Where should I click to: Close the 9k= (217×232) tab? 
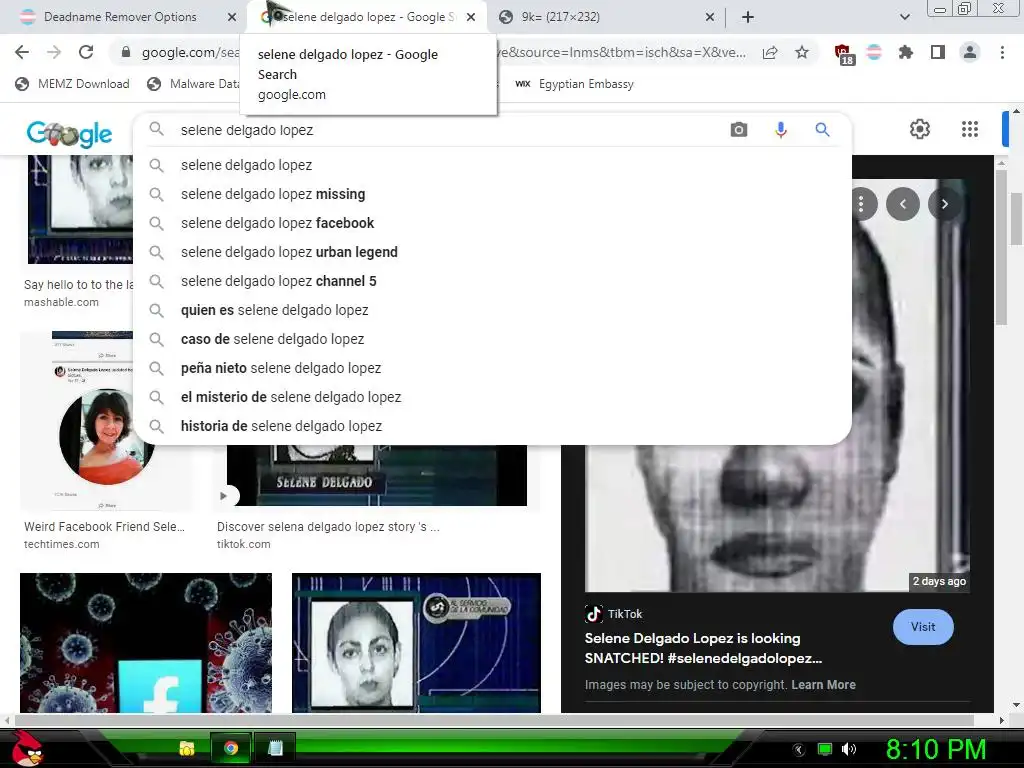(710, 17)
